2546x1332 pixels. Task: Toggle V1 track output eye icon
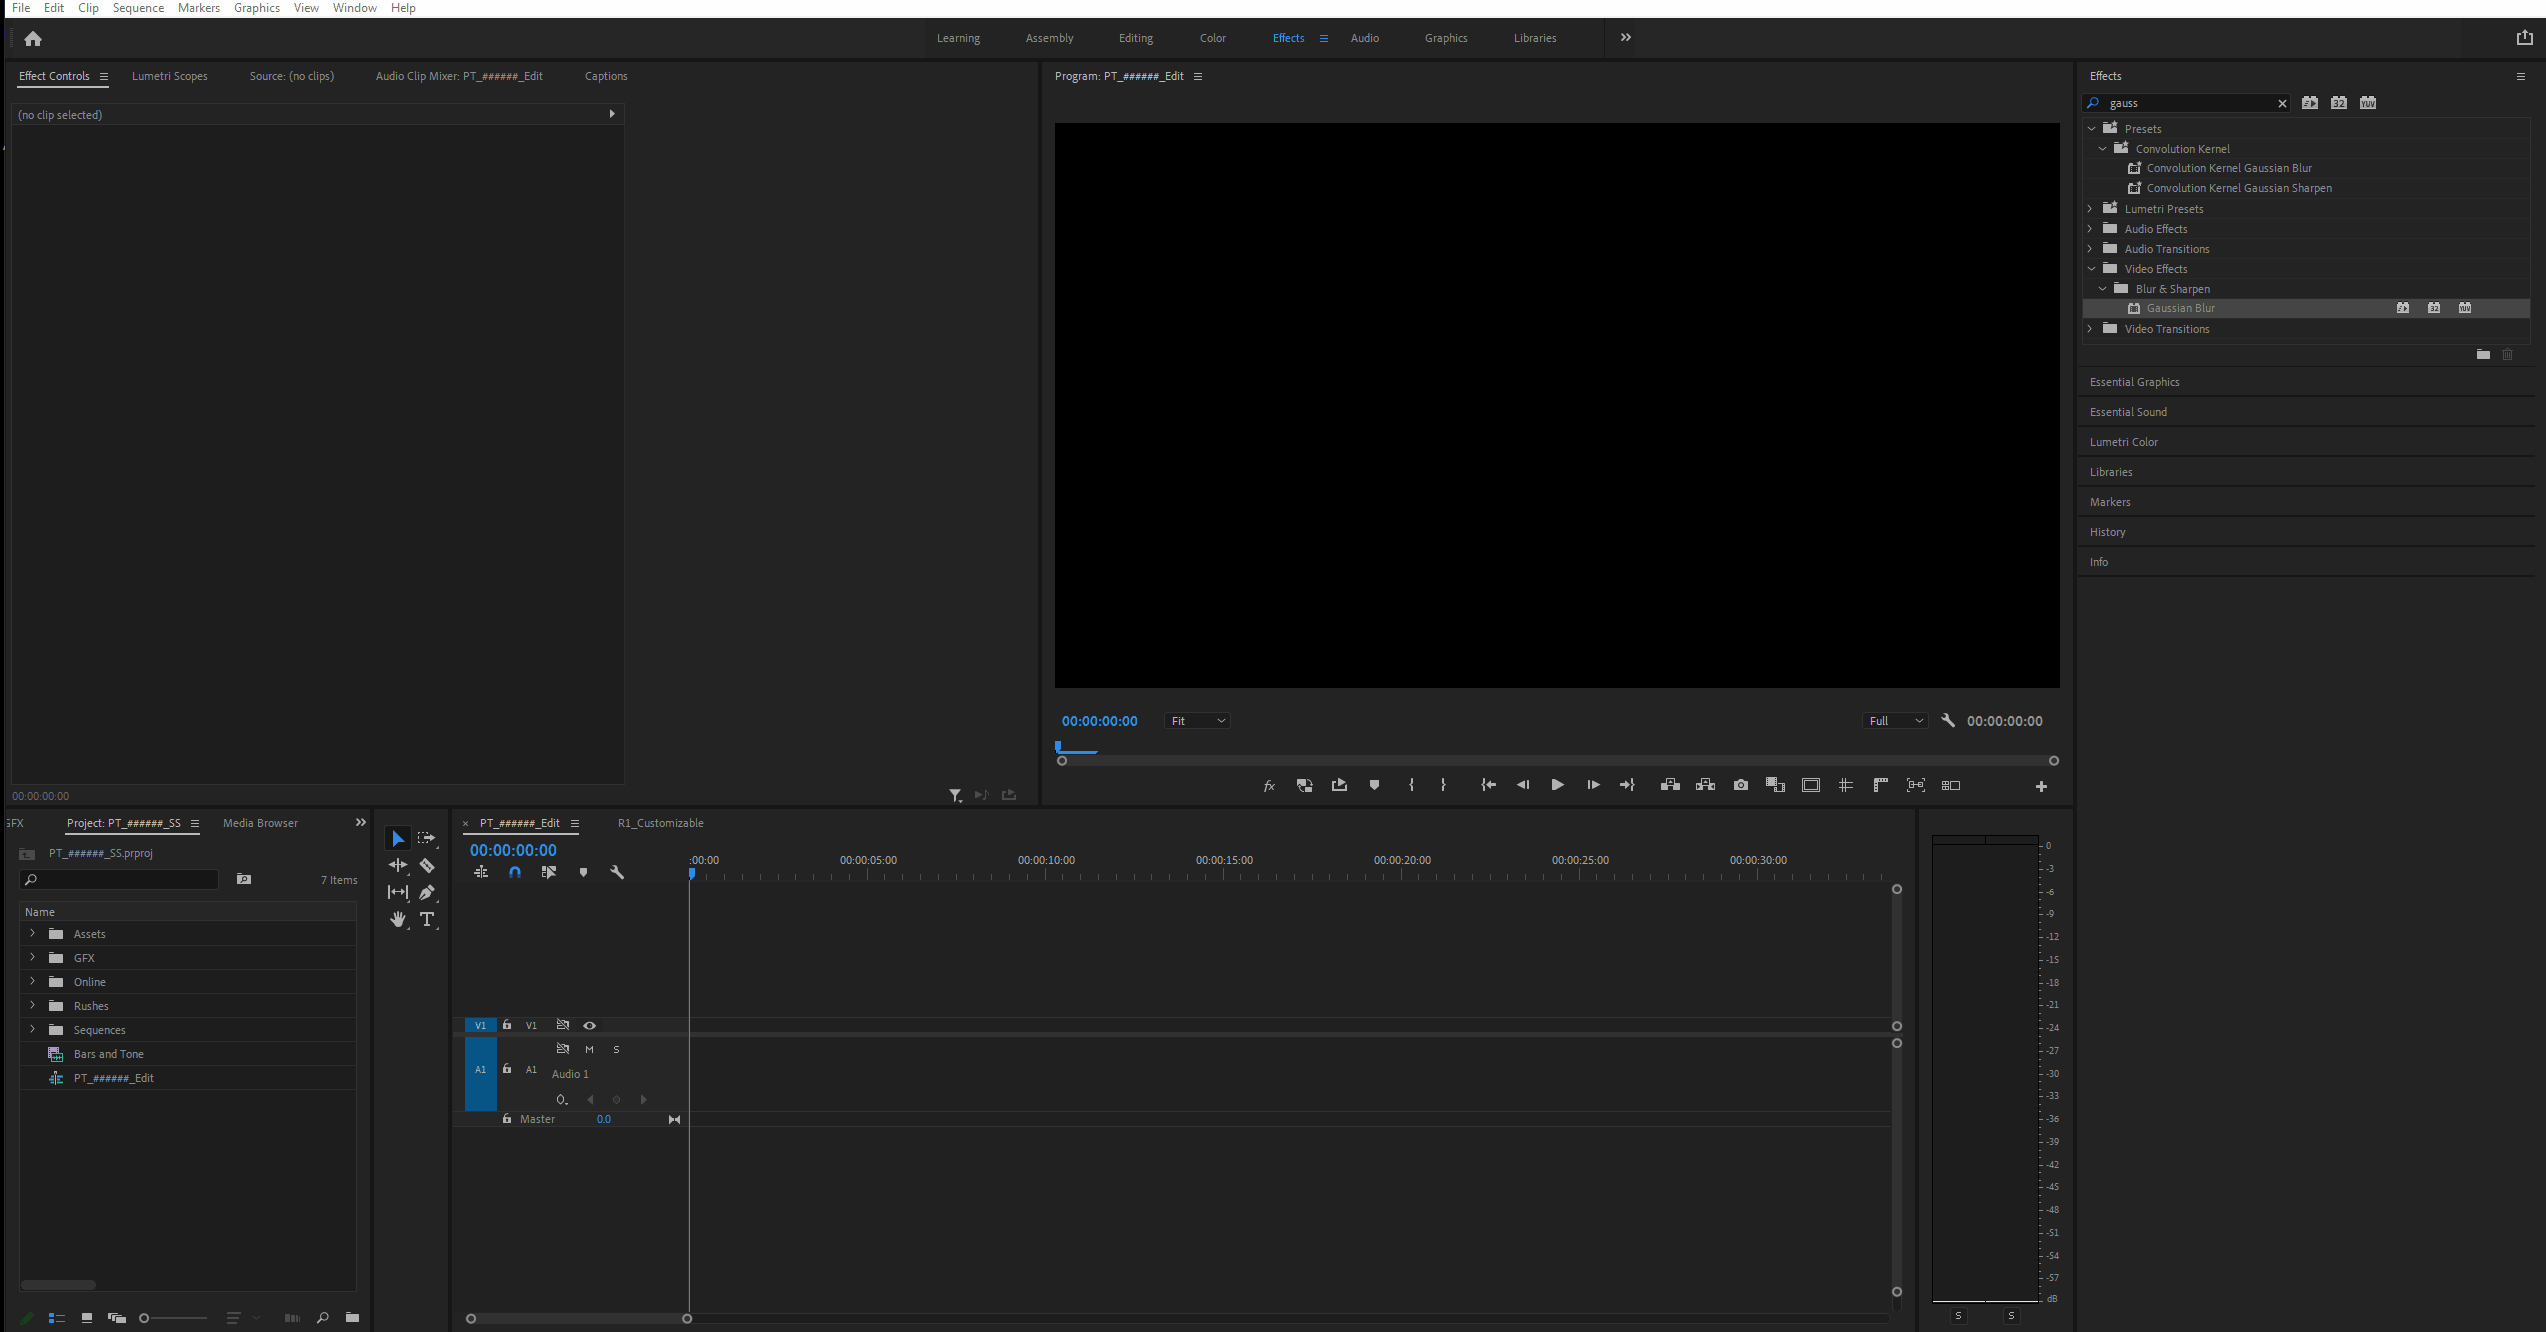(589, 1025)
